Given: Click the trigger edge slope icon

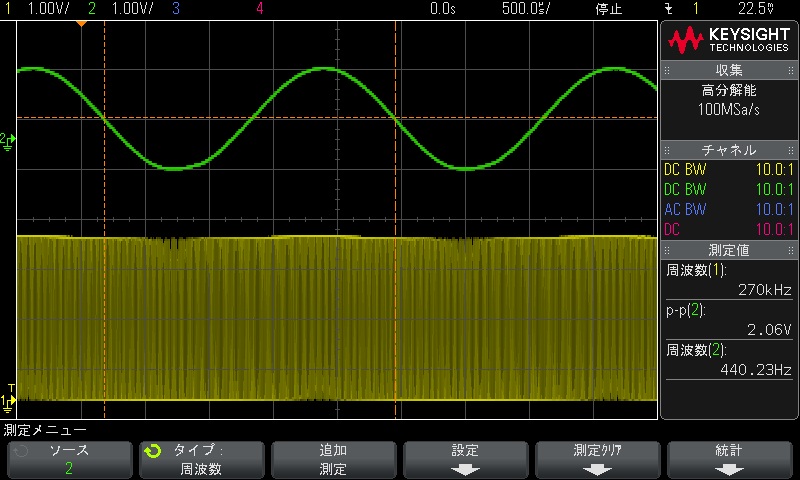Looking at the screenshot, I should point(669,9).
